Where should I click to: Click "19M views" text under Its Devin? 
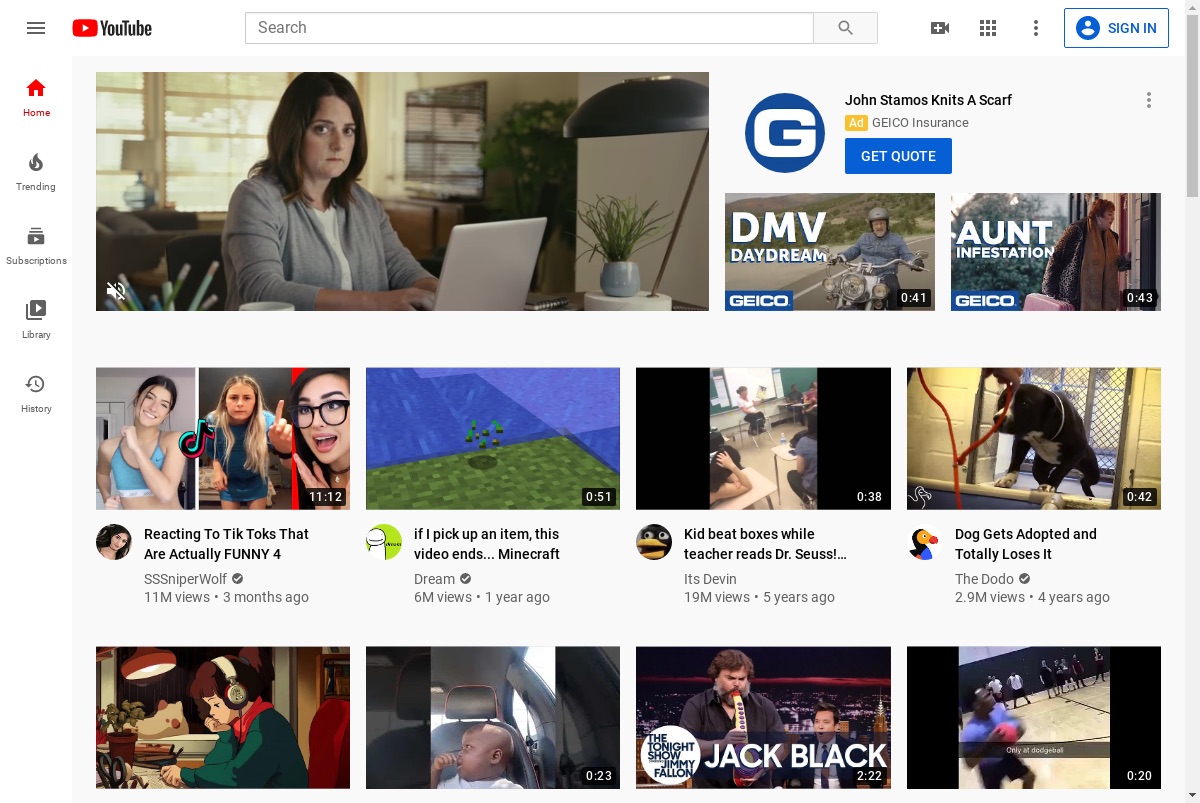(x=717, y=597)
